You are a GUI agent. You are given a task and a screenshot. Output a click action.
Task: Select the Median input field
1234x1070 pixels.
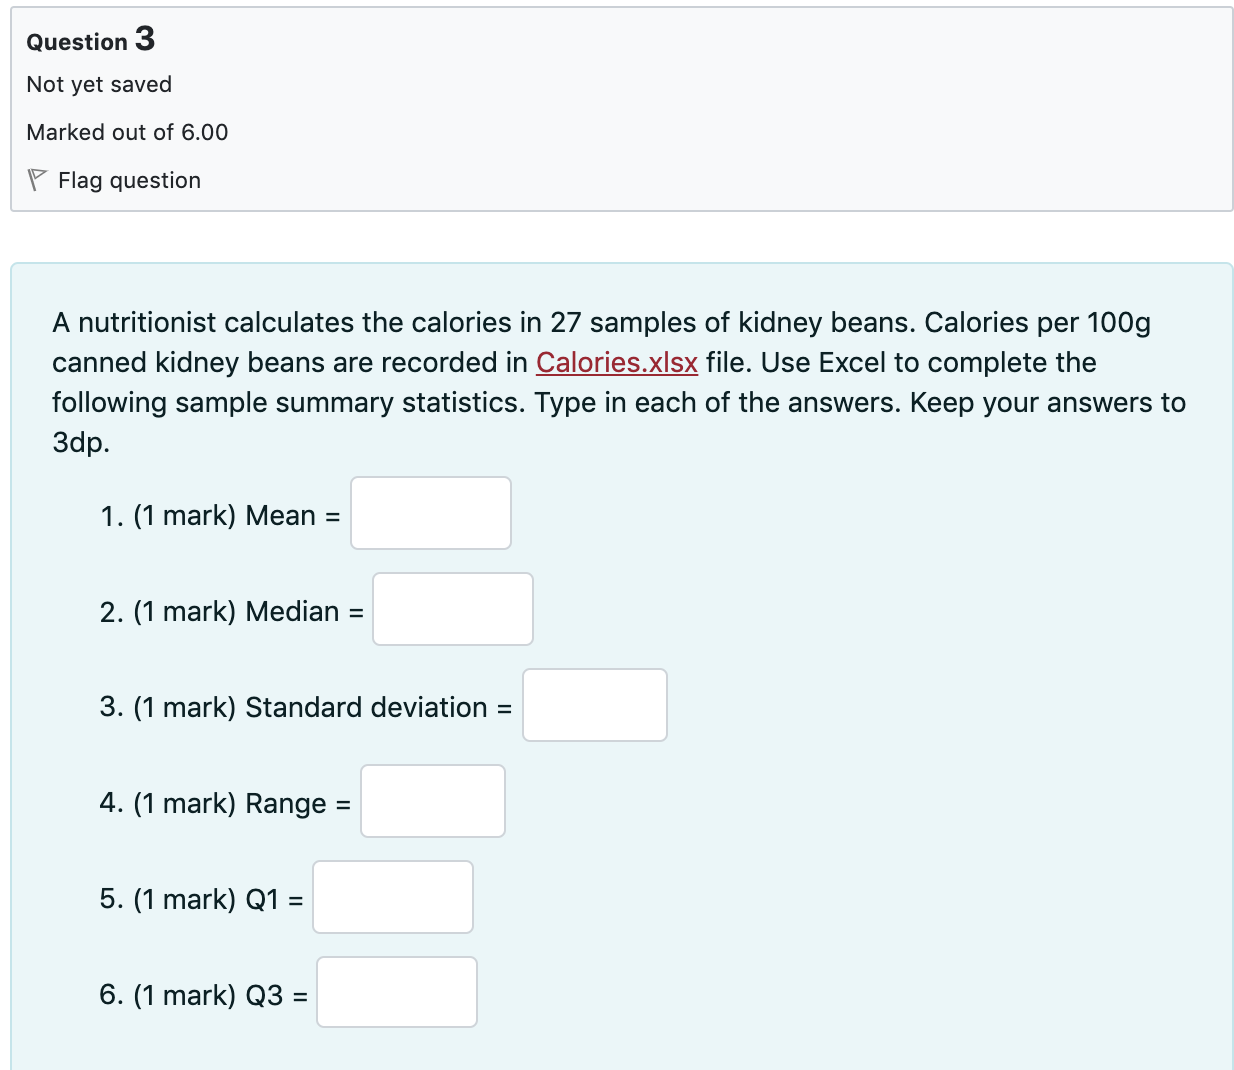(452, 609)
